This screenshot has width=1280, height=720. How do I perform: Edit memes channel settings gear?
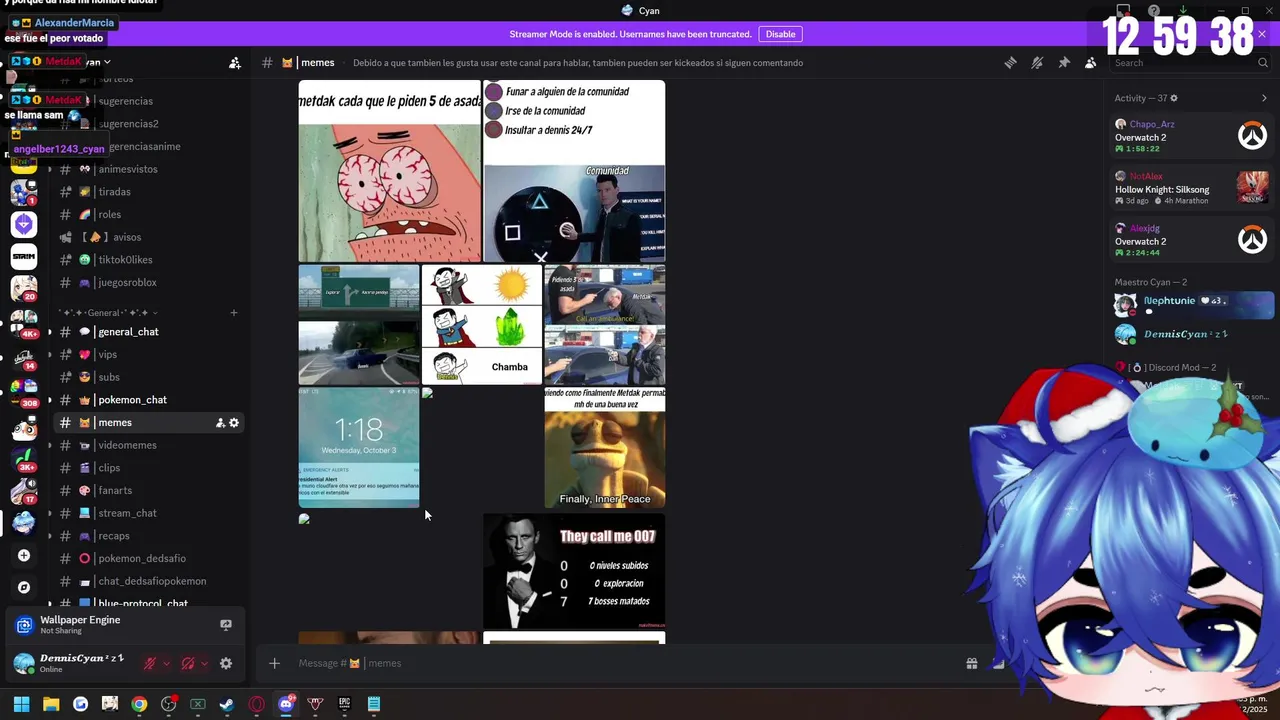[x=234, y=423]
